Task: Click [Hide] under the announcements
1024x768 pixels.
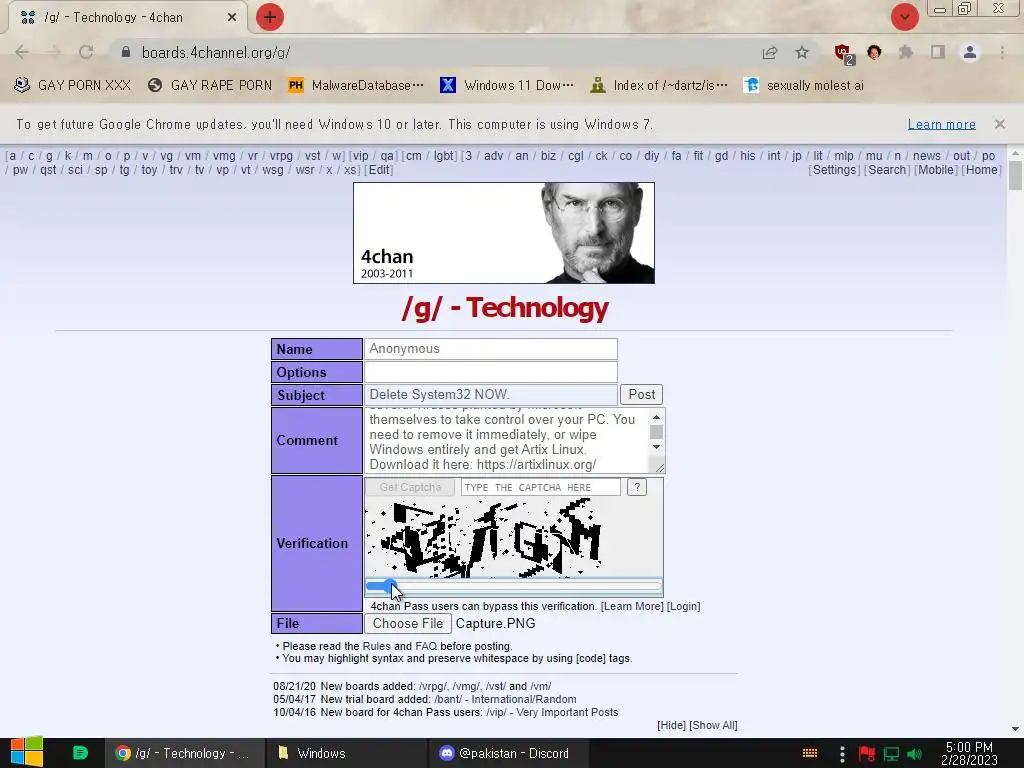Action: point(671,726)
